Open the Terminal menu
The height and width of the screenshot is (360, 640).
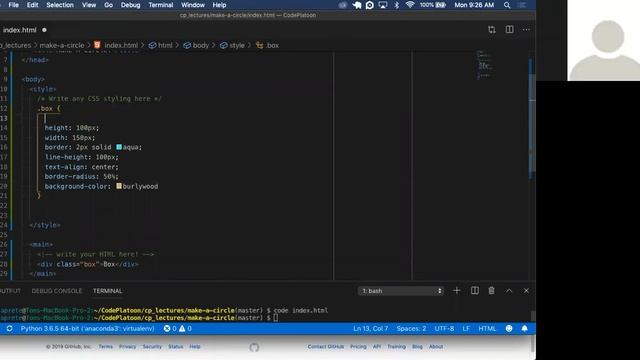tap(160, 5)
